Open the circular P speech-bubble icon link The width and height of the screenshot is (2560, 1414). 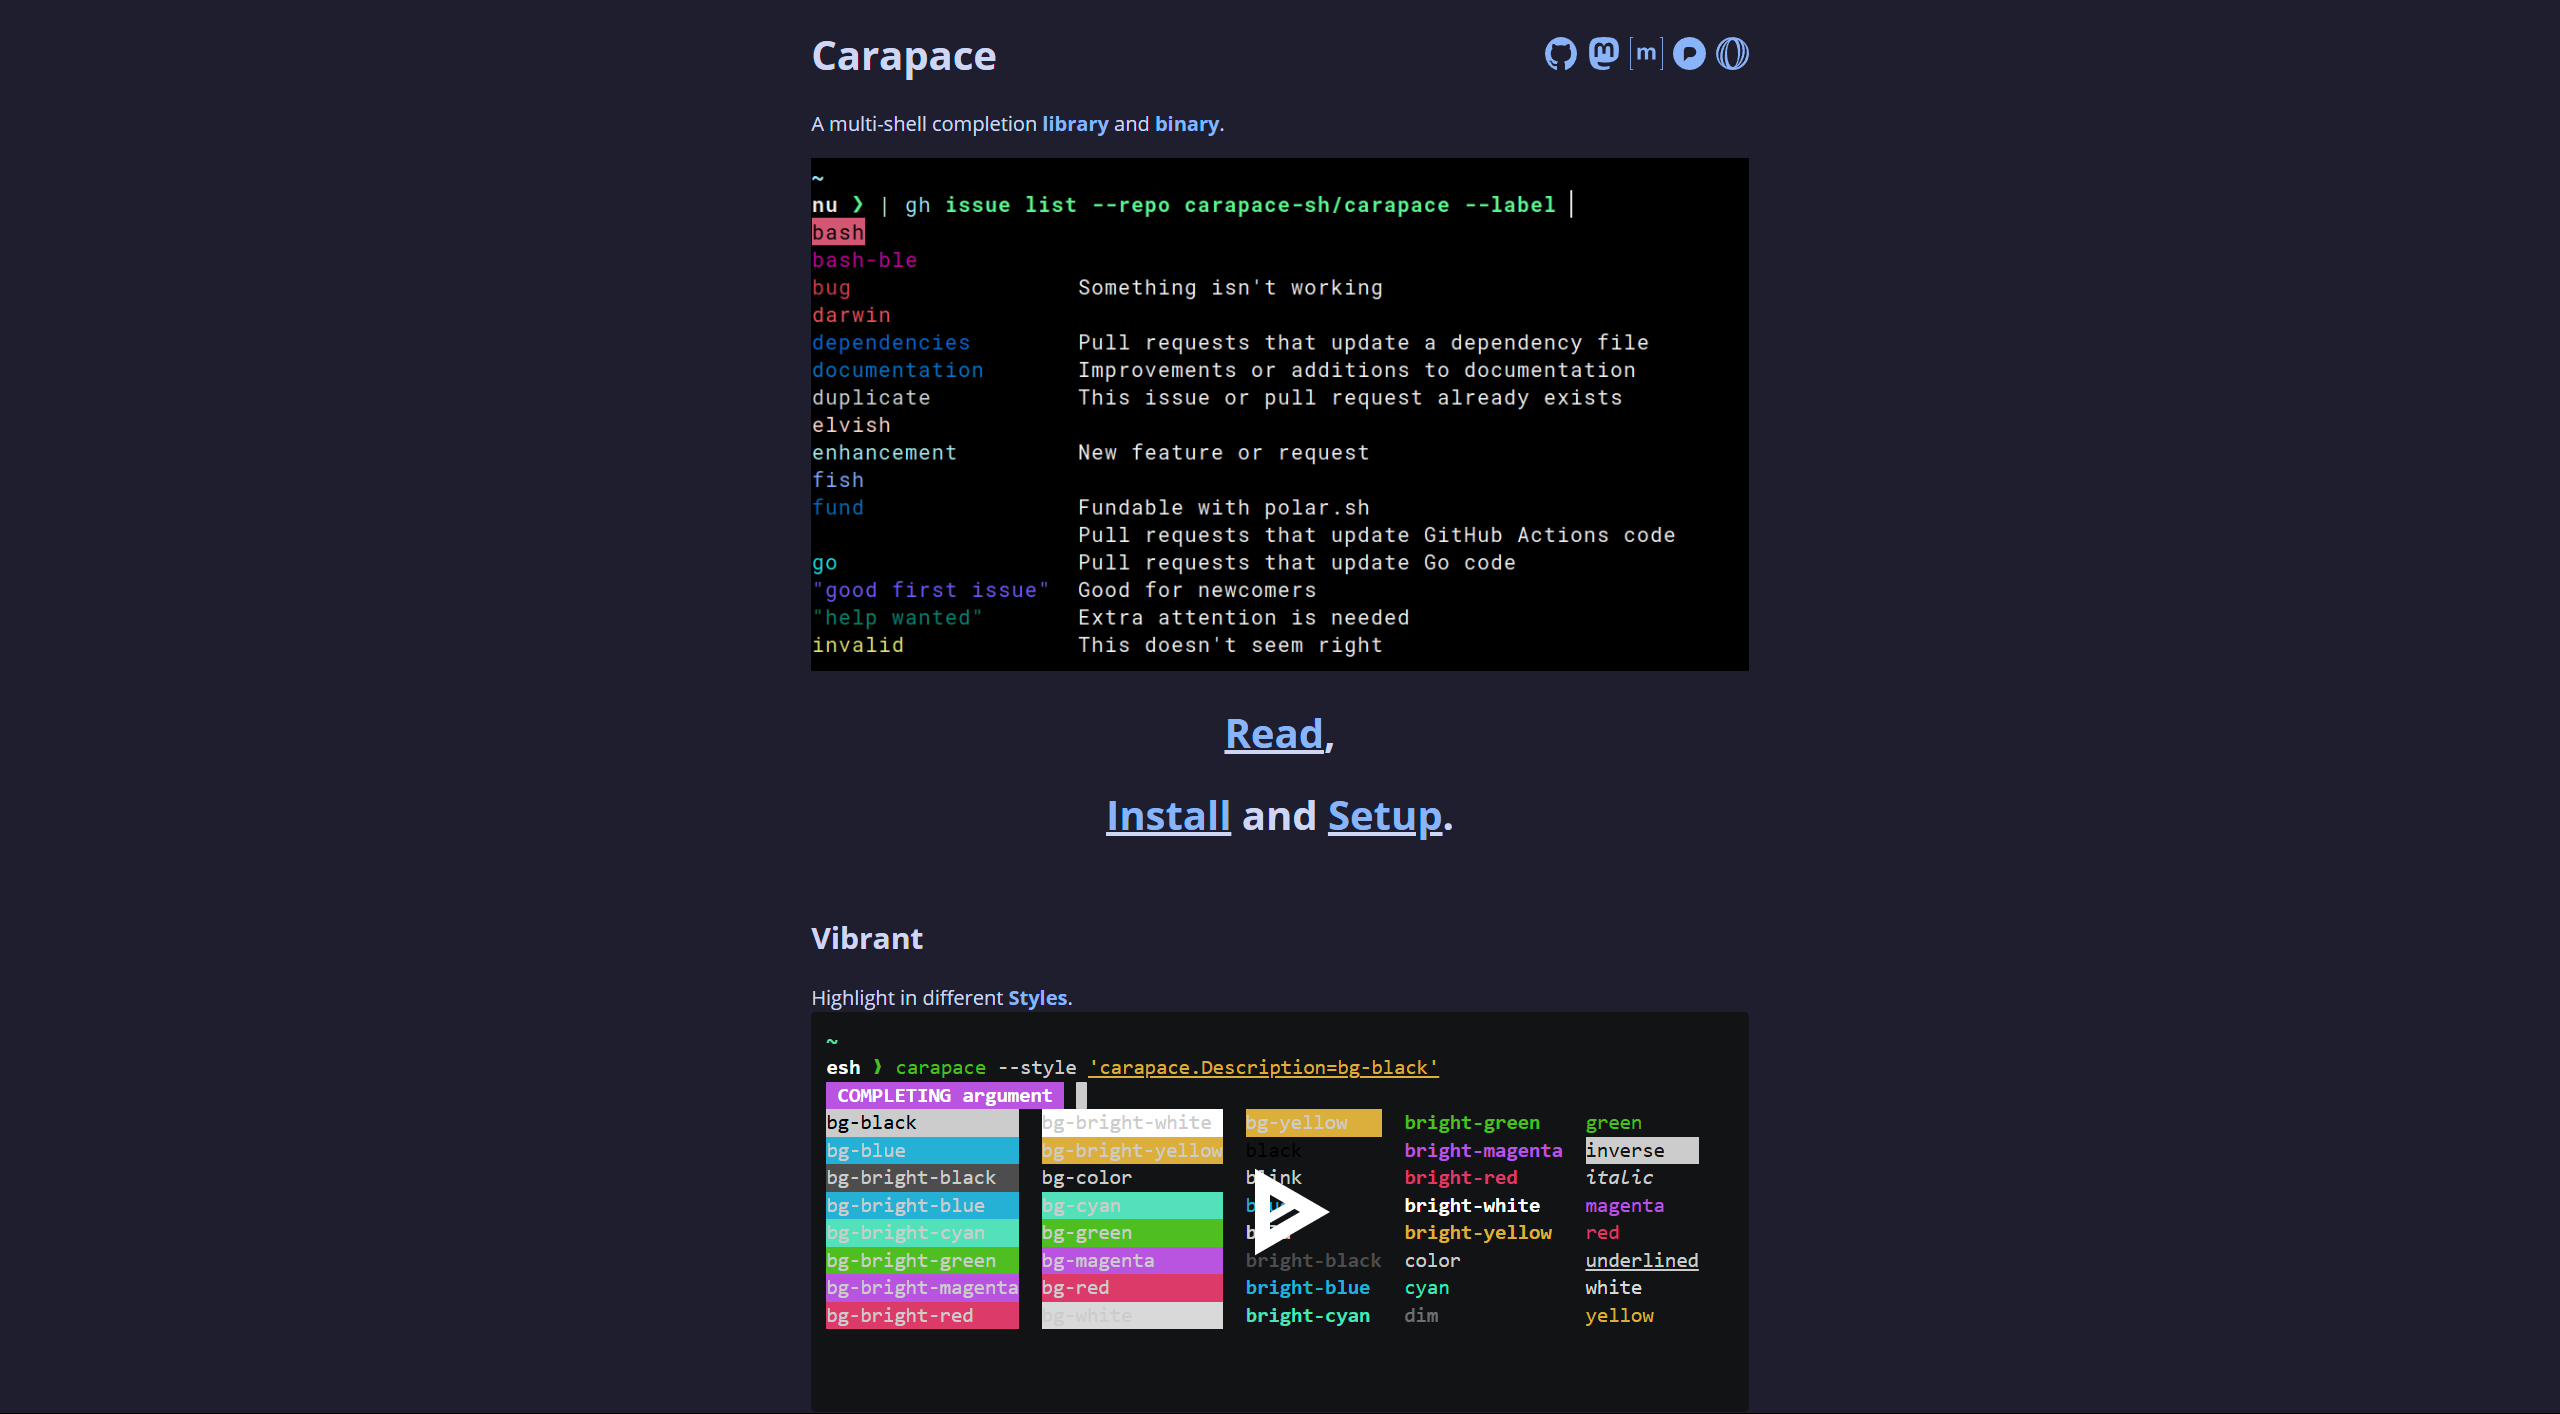[x=1689, y=54]
